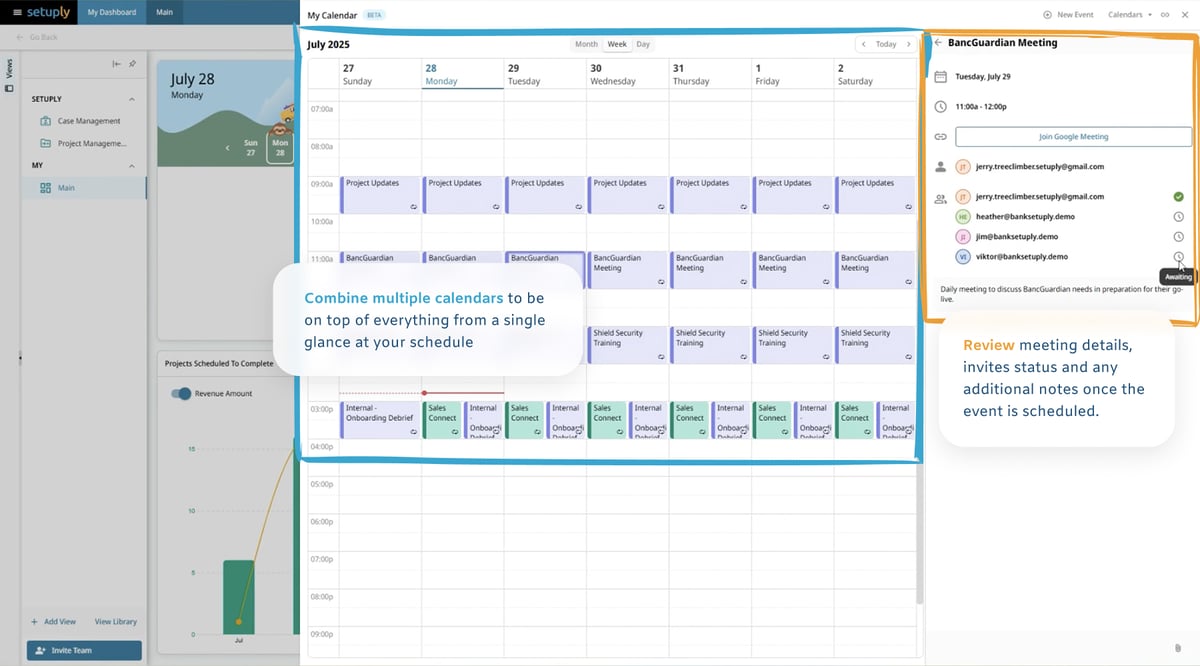Click the 07:00a time label
The height and width of the screenshot is (666, 1200).
(322, 108)
